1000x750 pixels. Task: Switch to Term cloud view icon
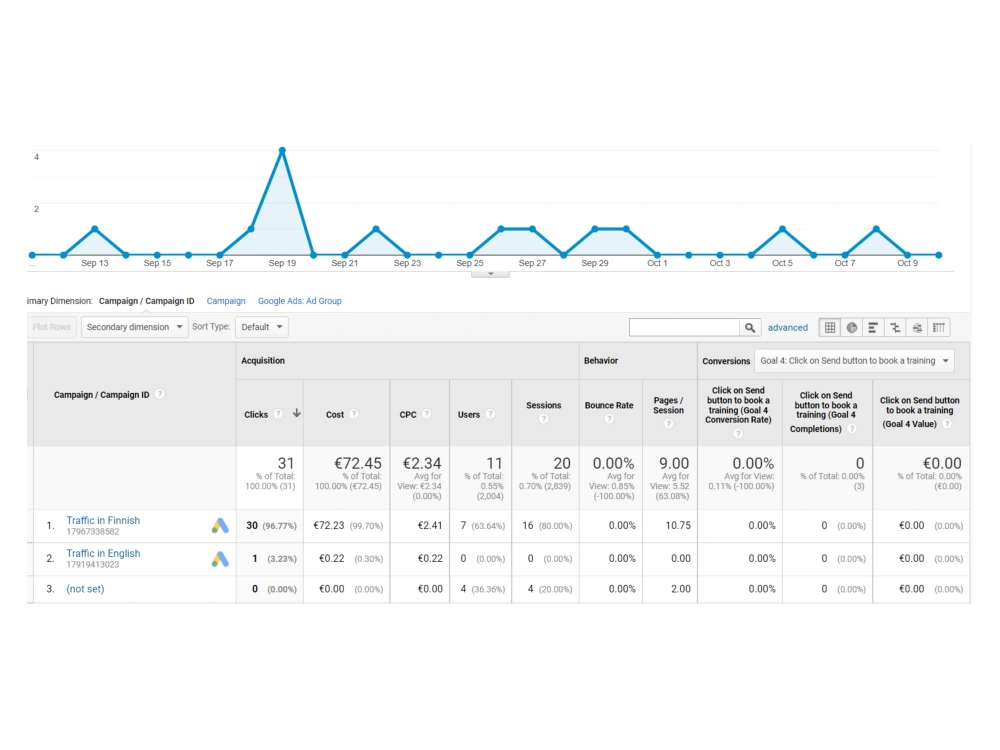point(917,328)
